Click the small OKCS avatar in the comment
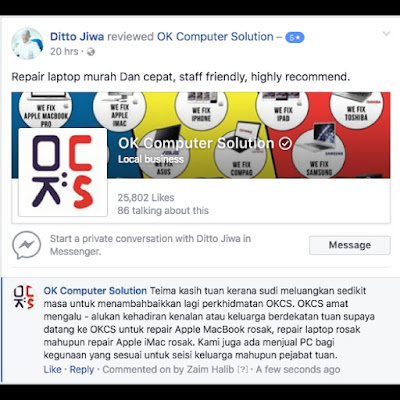 pyautogui.click(x=24, y=297)
